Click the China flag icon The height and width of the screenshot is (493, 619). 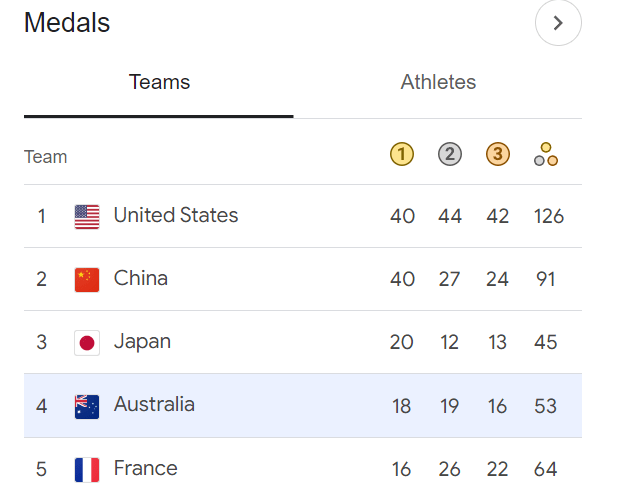[87, 280]
